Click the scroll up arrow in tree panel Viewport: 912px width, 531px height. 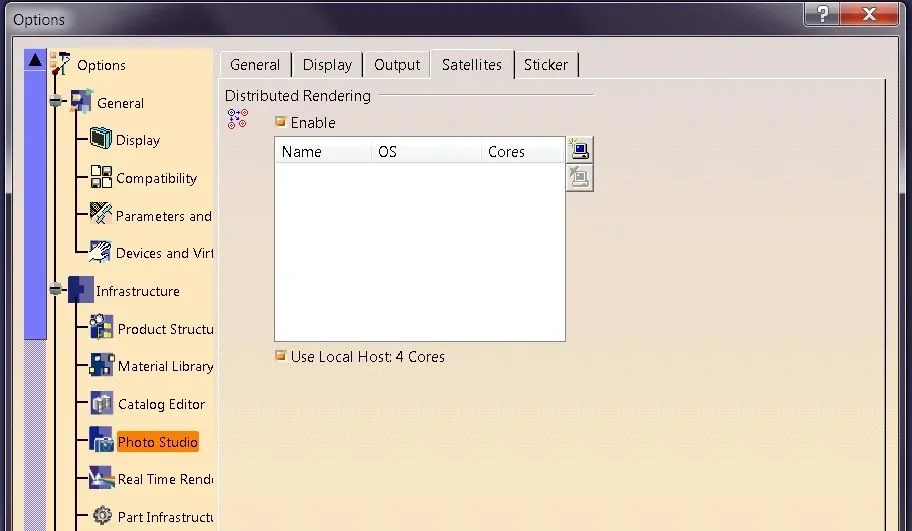click(35, 60)
